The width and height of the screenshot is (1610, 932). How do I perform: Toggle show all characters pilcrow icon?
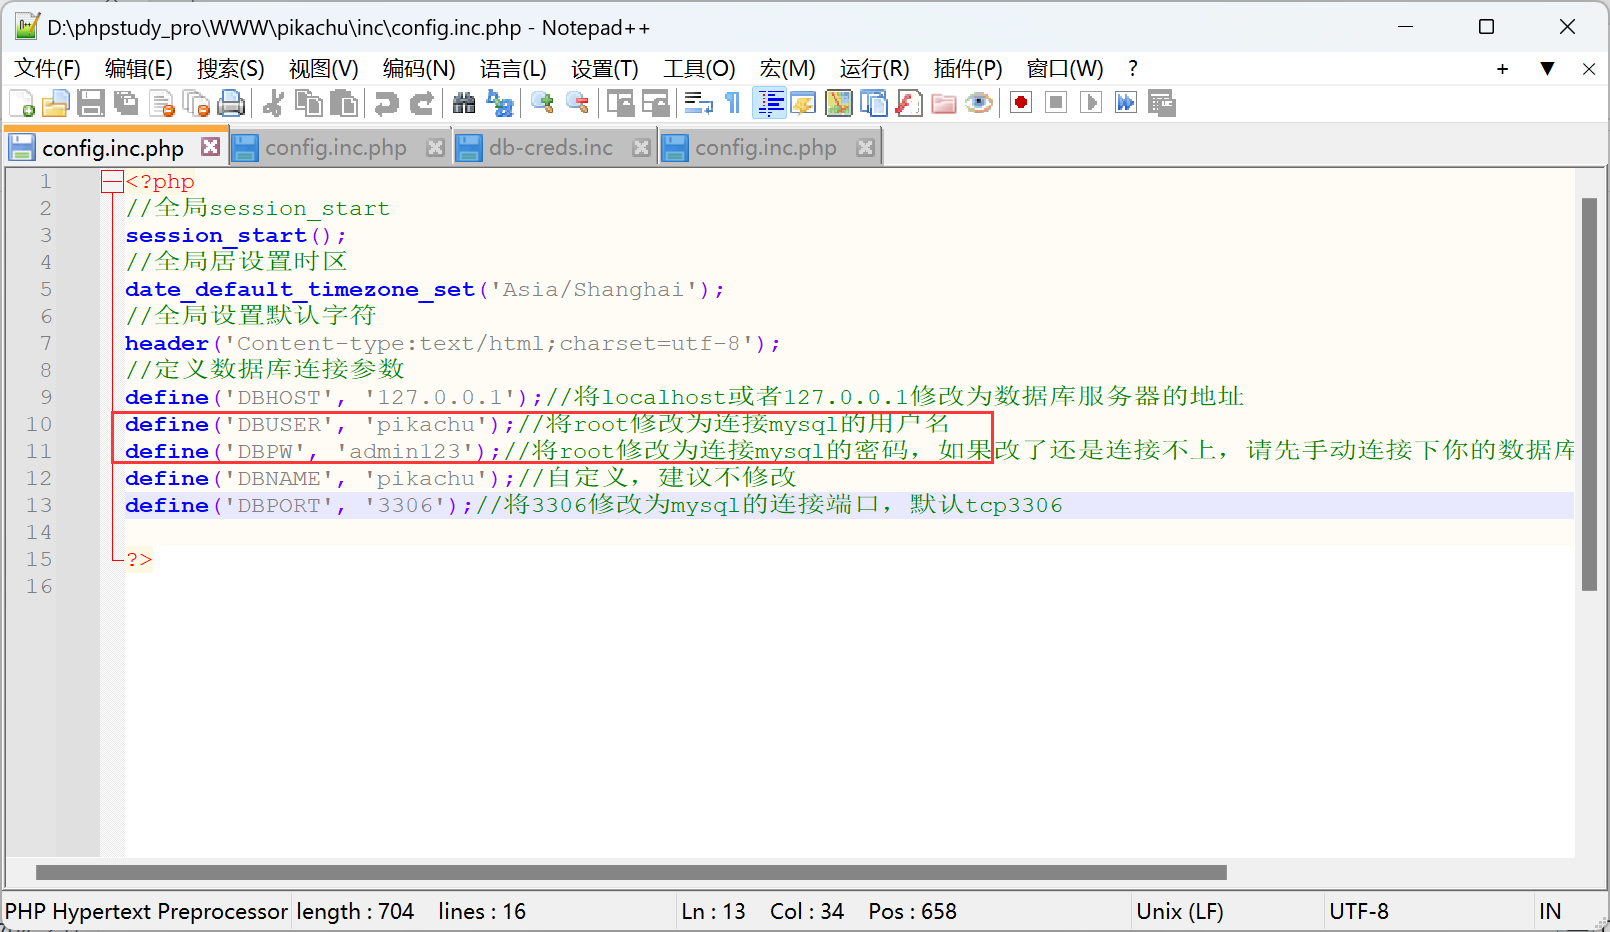coord(733,103)
